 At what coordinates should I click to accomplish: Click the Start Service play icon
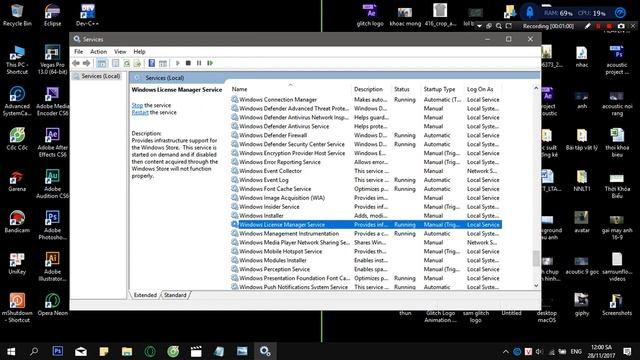click(x=178, y=63)
